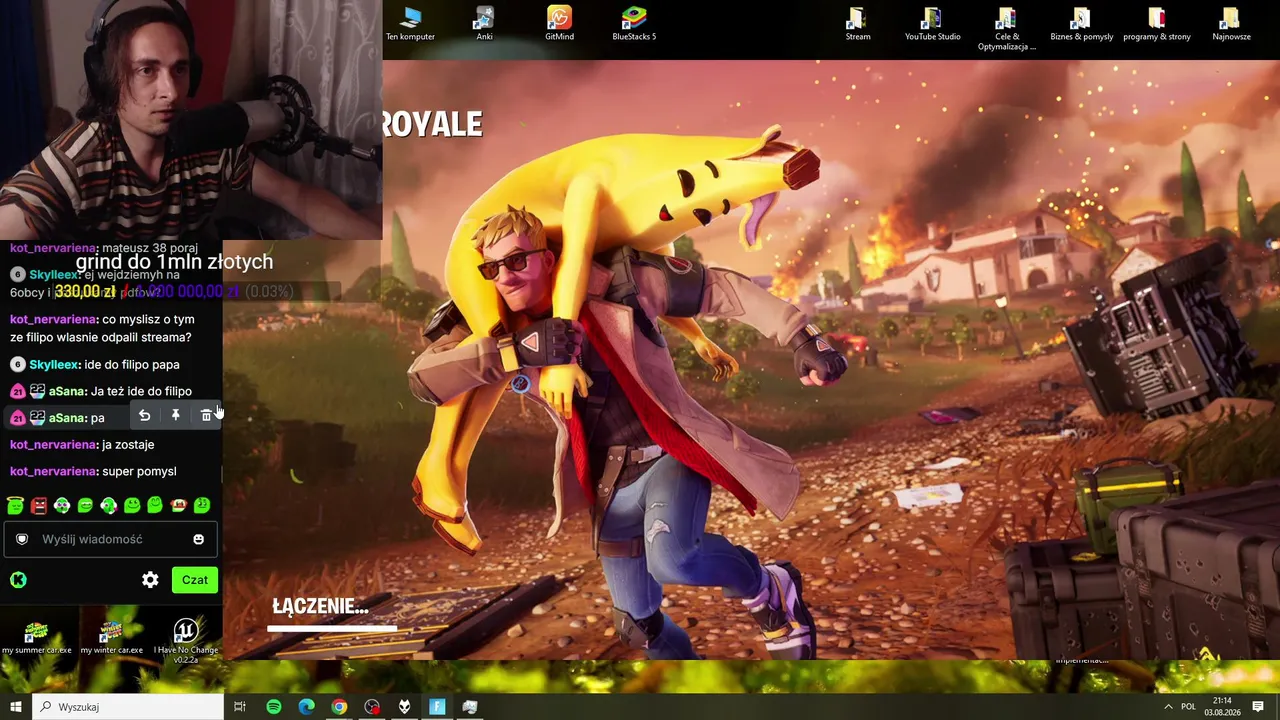This screenshot has height=720, width=1280.
Task: Click the ŁĄCZENIE... loading progress bar
Action: pyautogui.click(x=332, y=629)
